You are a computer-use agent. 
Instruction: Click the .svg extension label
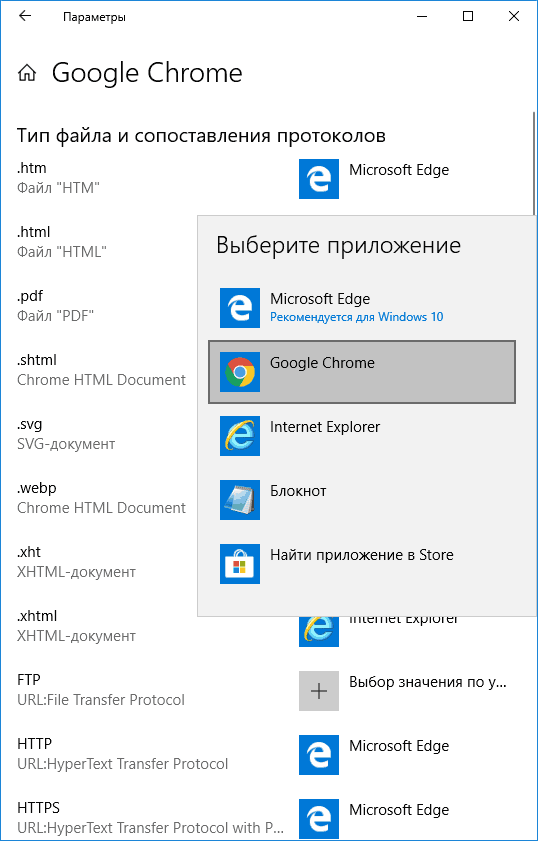coord(30,424)
